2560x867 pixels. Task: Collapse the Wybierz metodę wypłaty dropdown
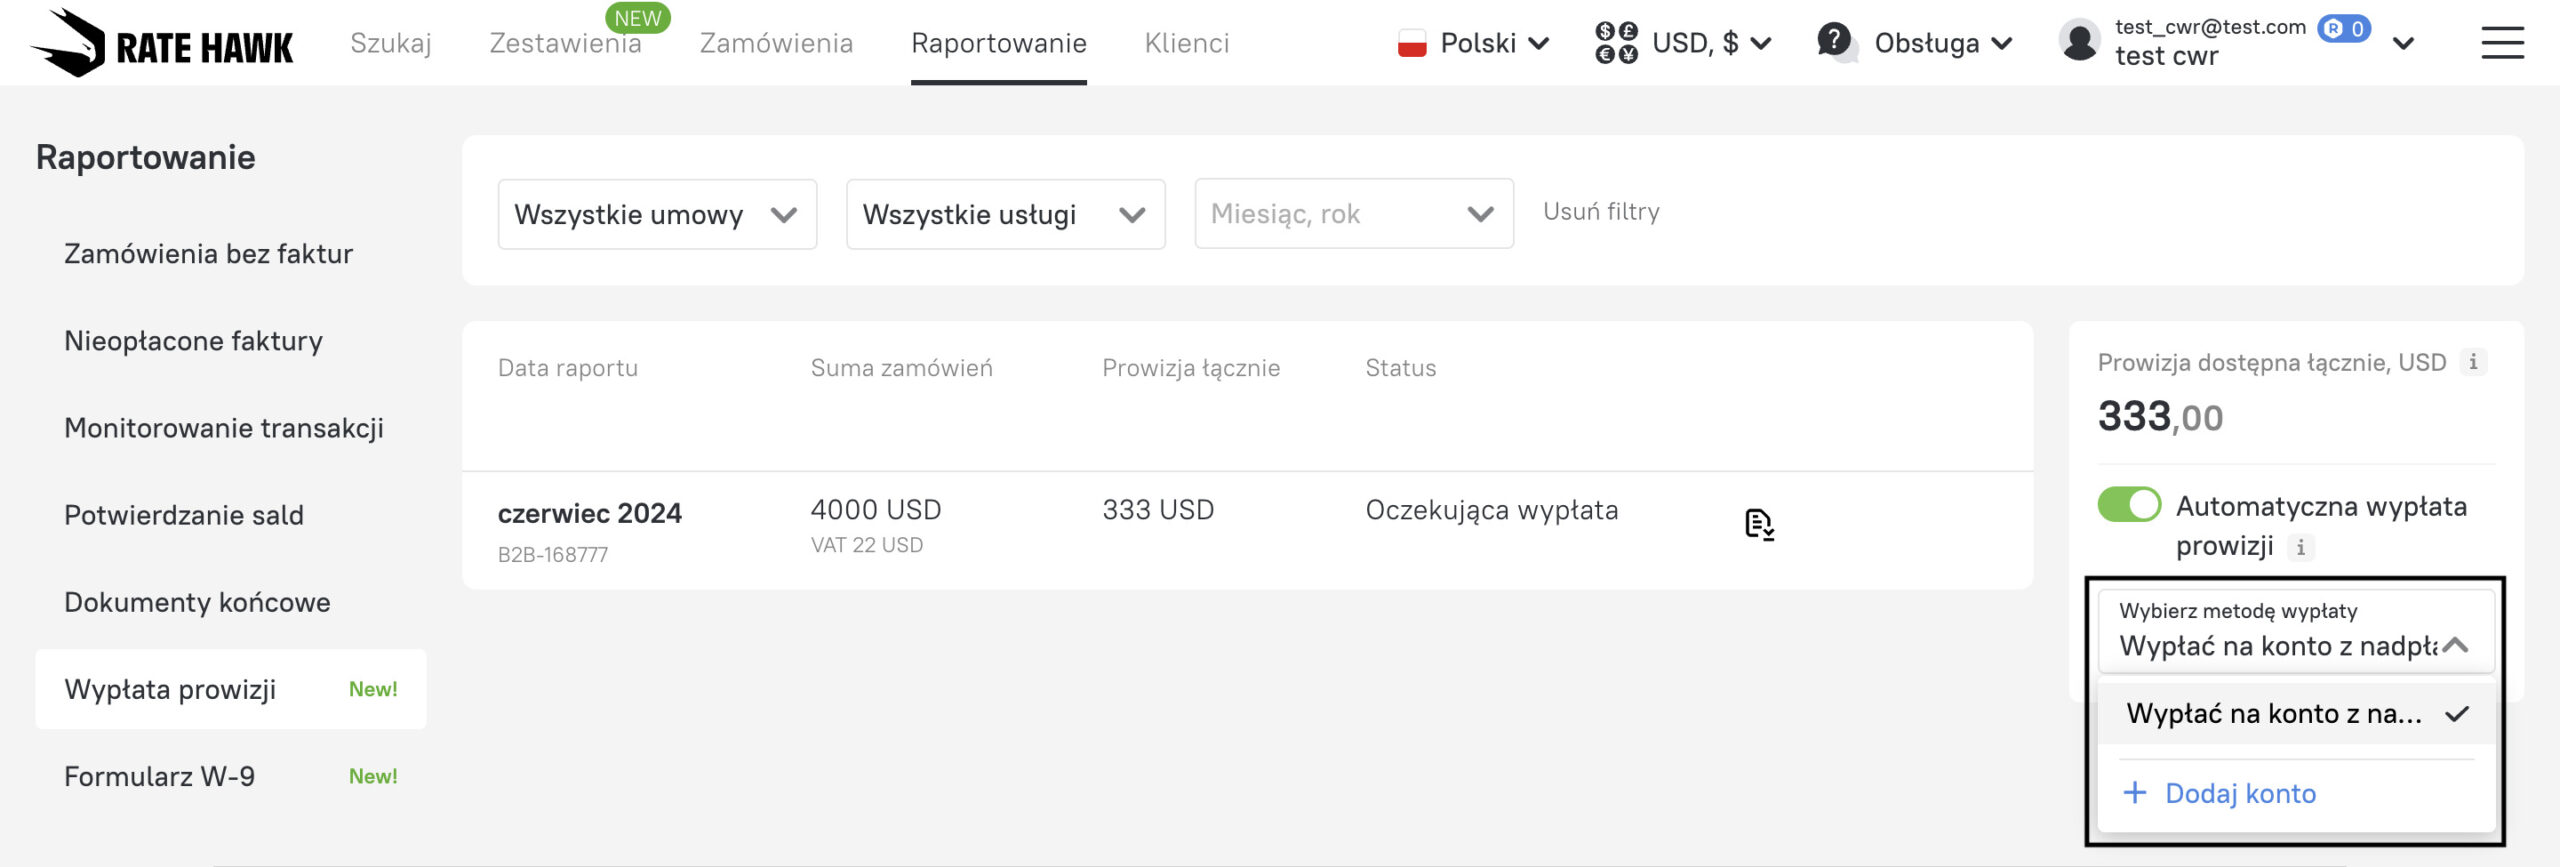coord(2455,645)
